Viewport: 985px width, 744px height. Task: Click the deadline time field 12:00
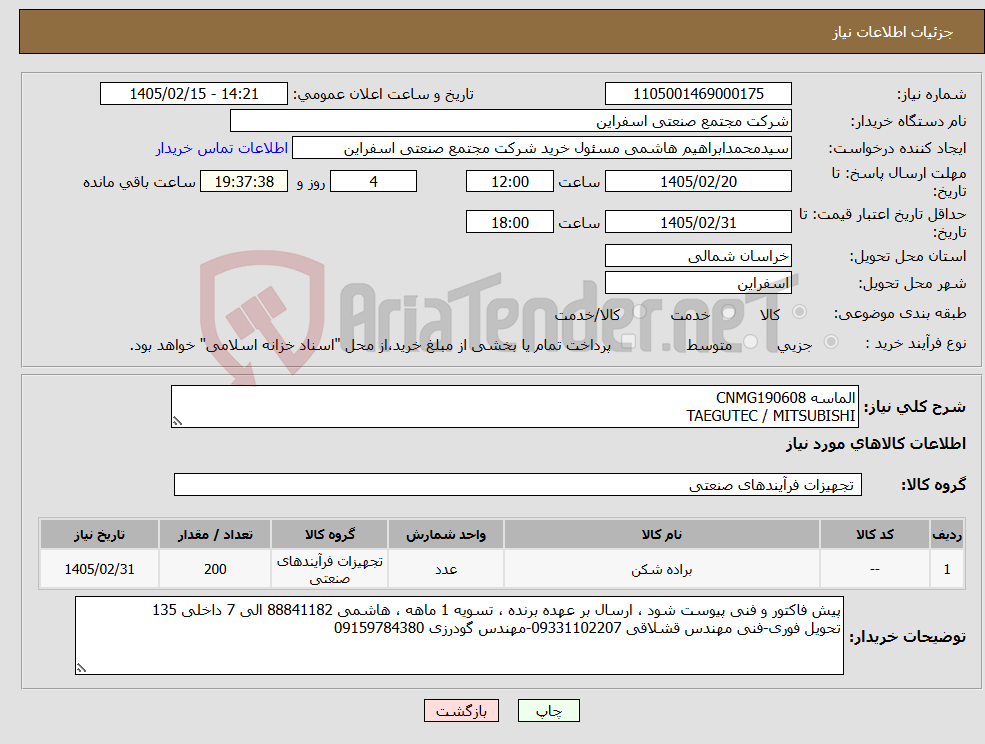coord(509,182)
